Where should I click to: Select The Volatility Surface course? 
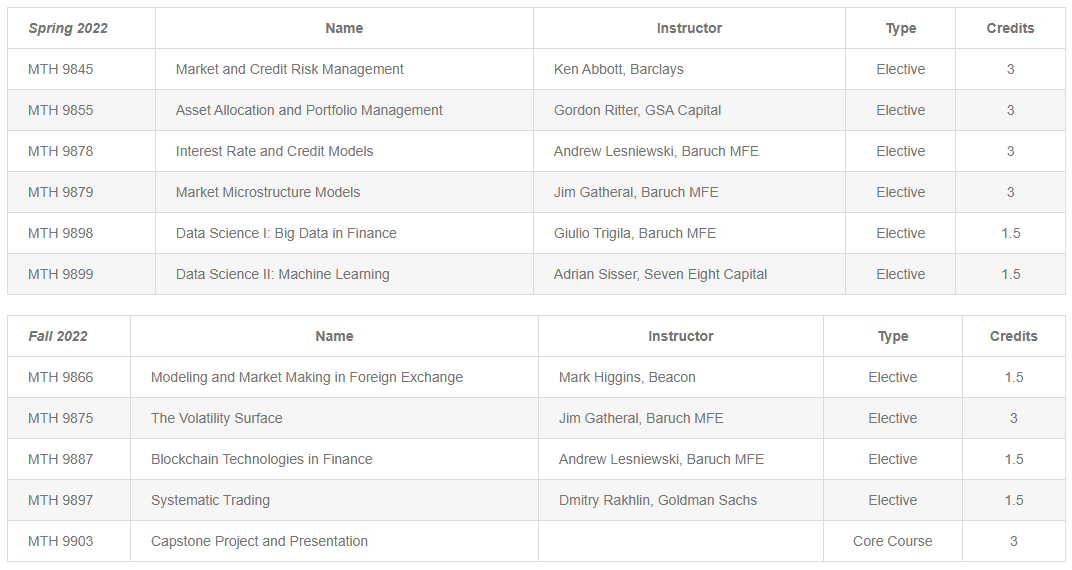(217, 418)
